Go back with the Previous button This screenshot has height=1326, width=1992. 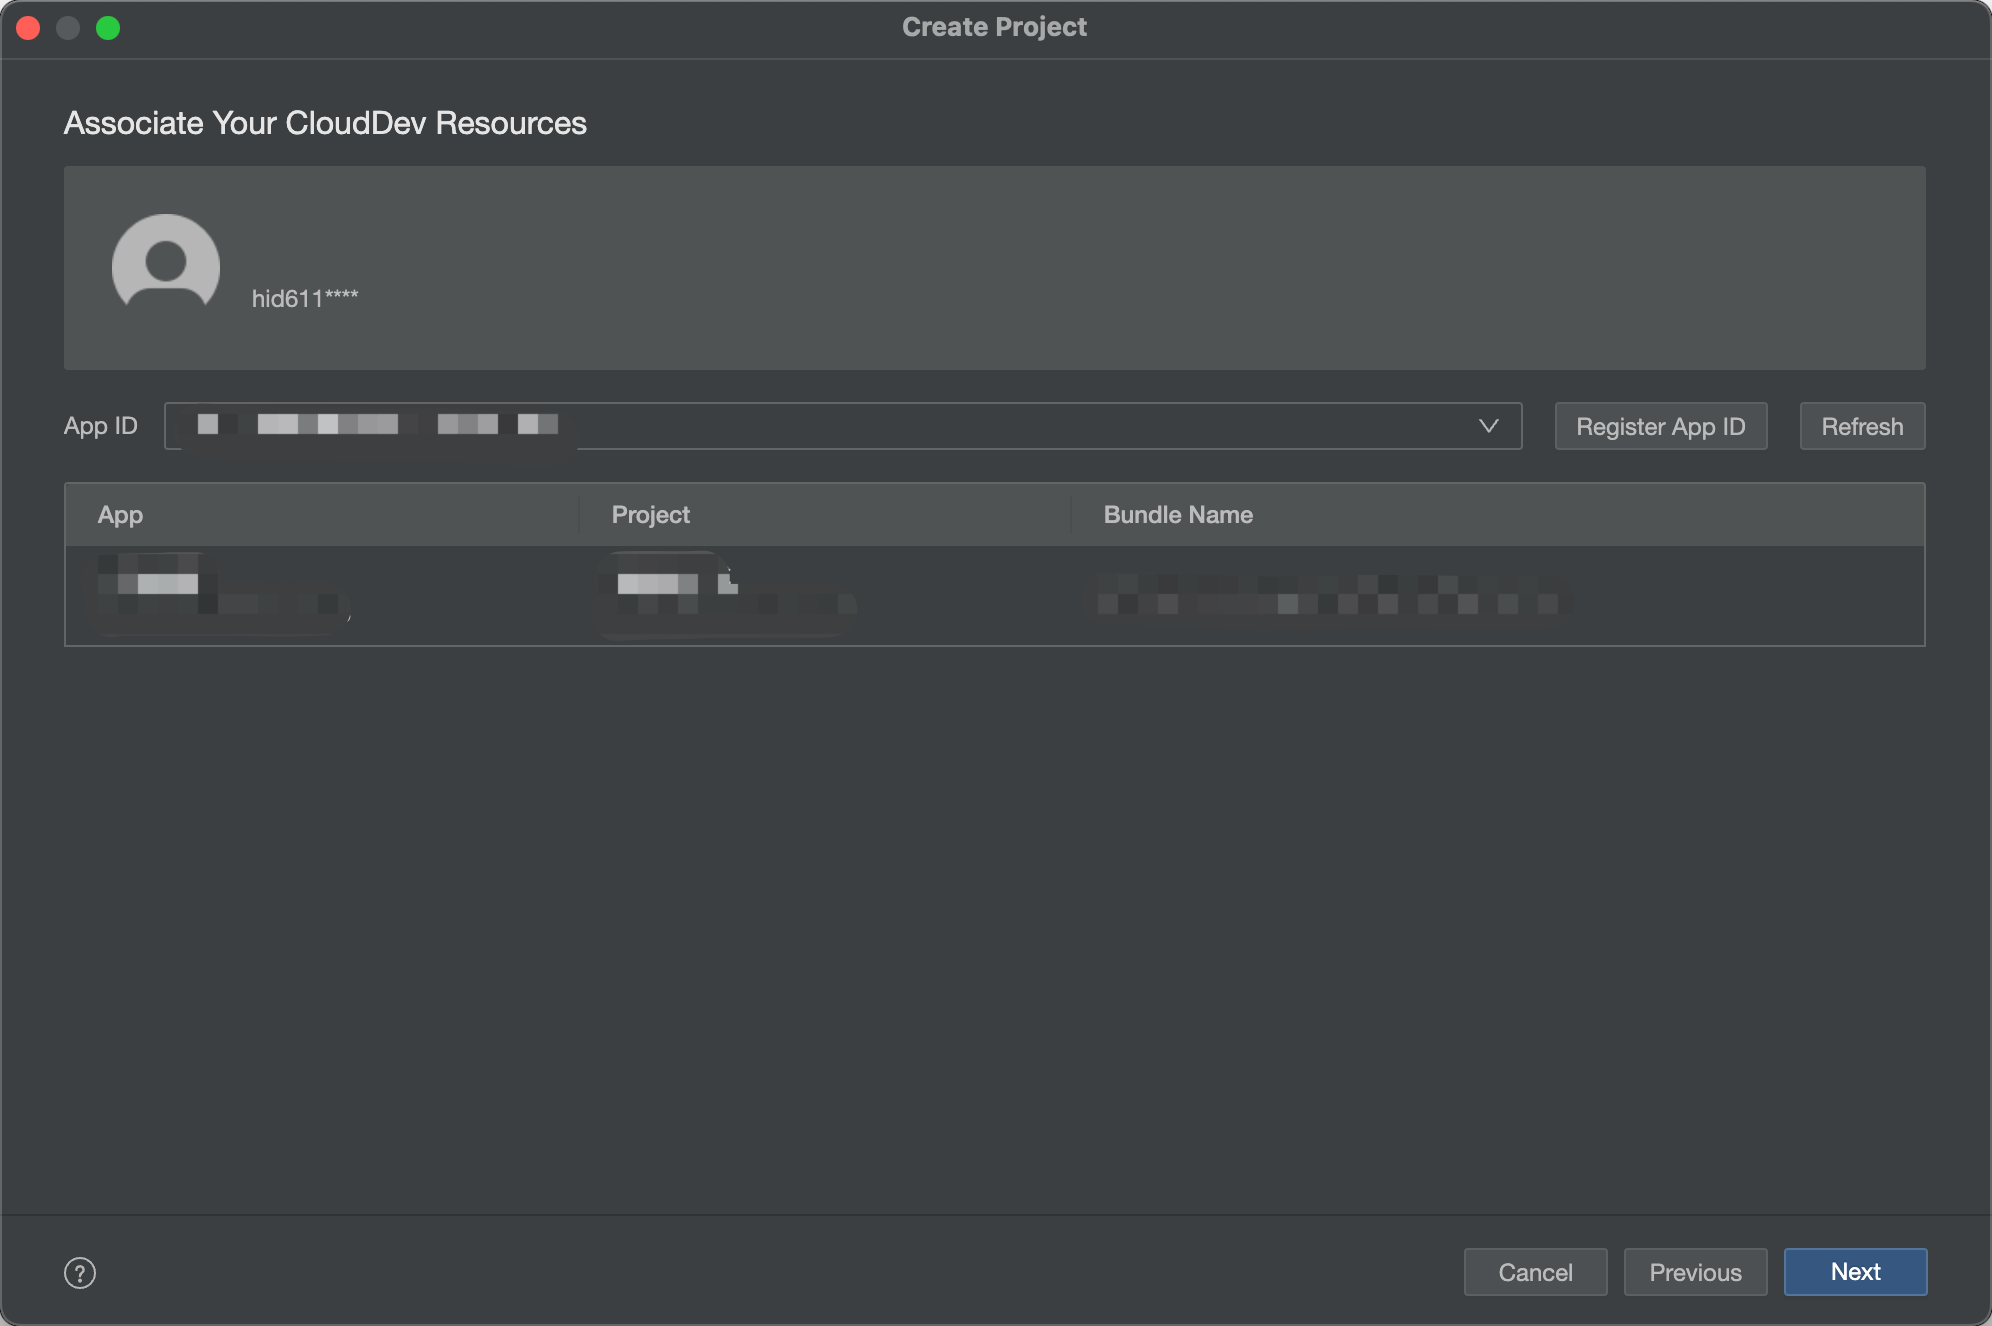1695,1272
